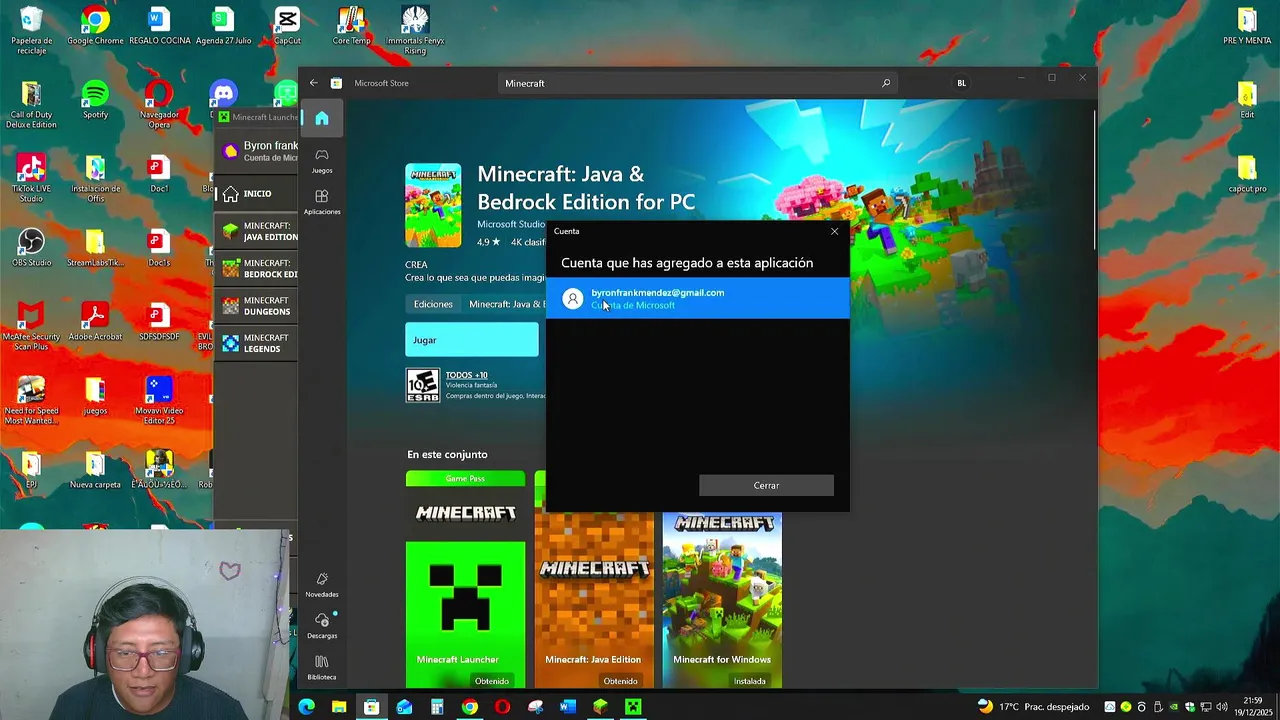Open the taskbar clock showing 21:59
Viewport: 1280px width, 720px height.
1253,707
